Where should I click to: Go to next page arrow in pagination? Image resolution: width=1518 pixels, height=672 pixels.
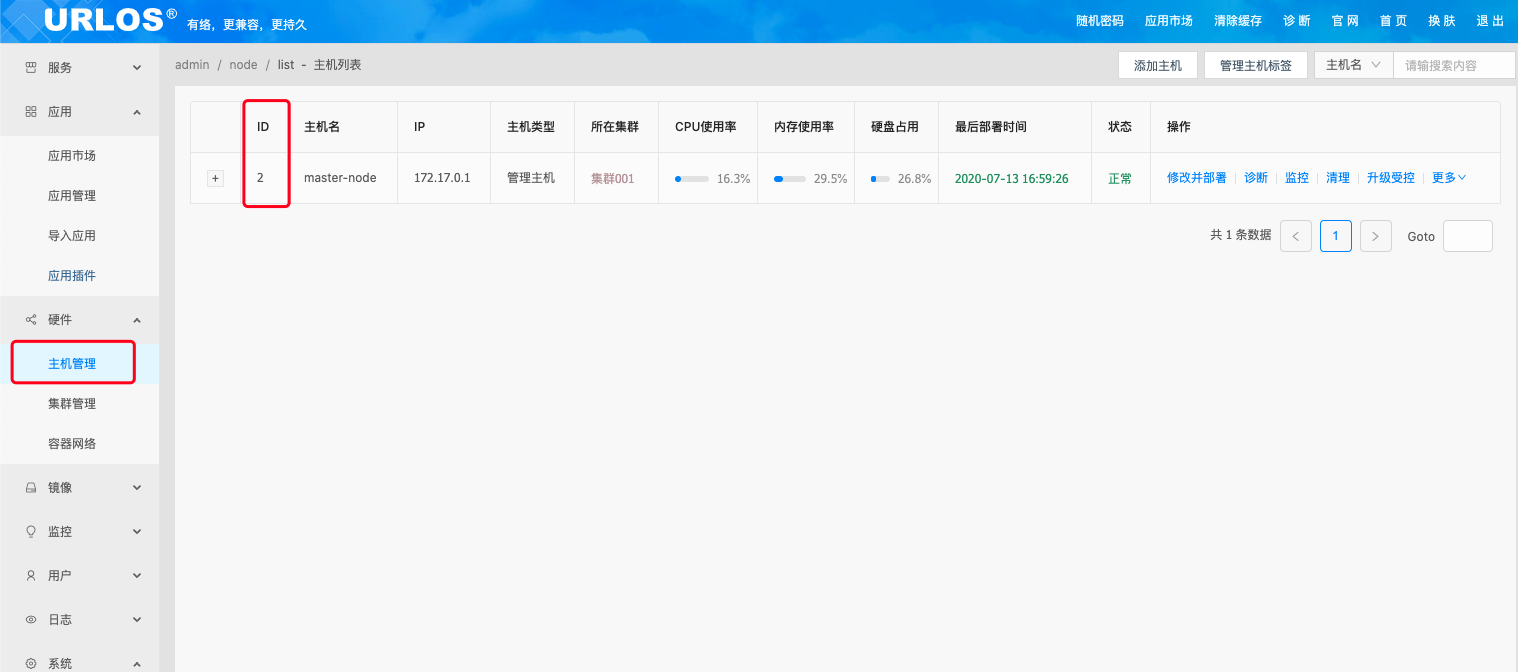coord(1375,236)
